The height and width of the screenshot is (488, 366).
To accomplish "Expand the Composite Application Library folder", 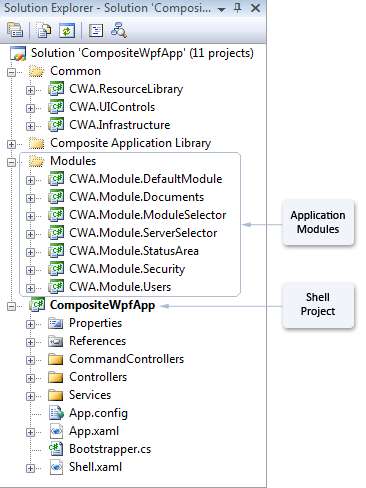I will (11, 144).
